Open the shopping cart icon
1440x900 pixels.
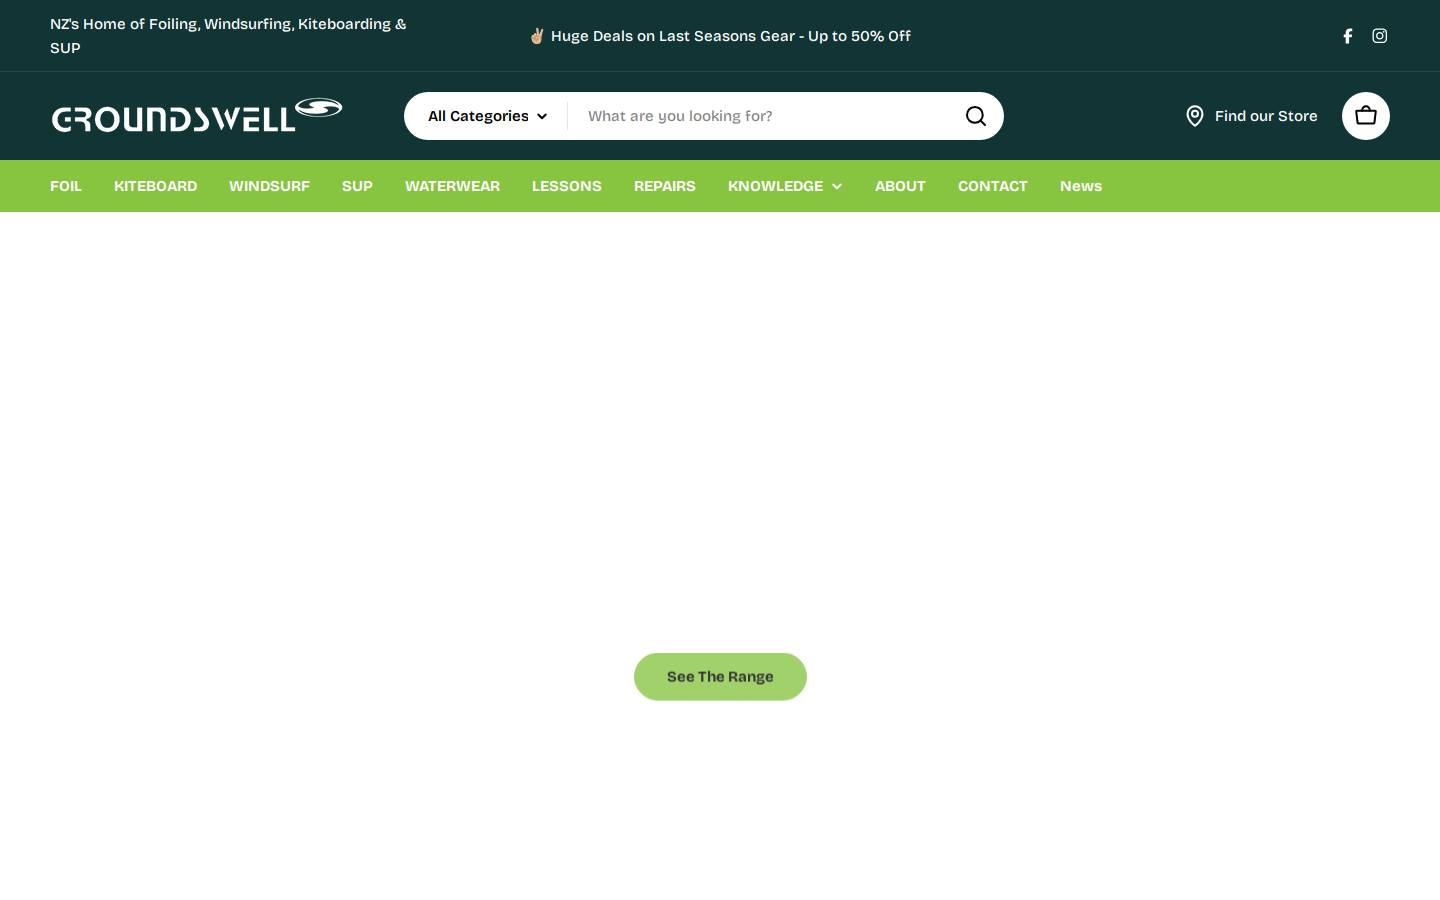pyautogui.click(x=1366, y=116)
